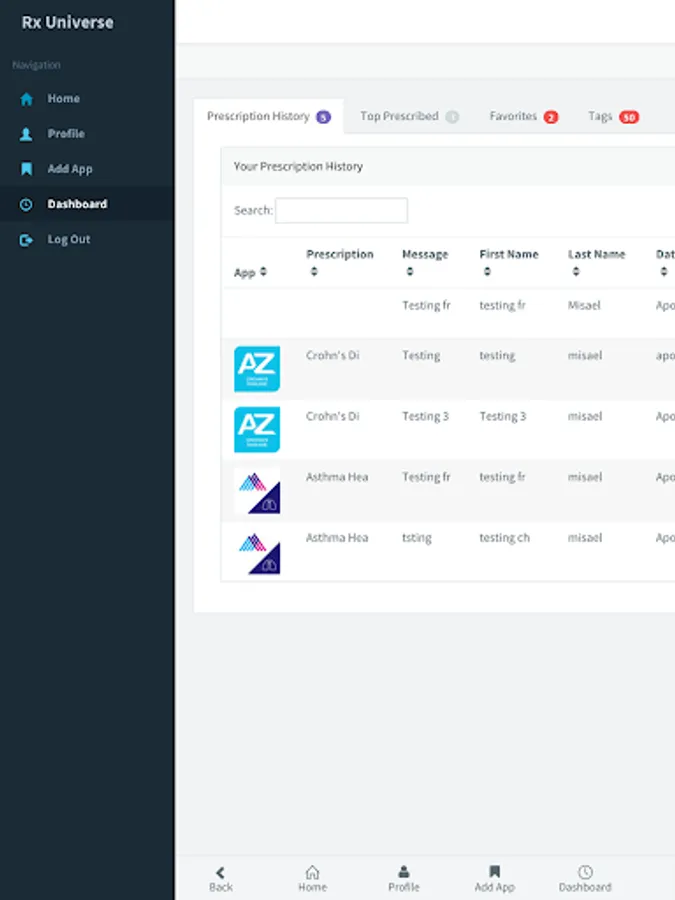The image size is (675, 900).
Task: Click the red badge on Favorites
Action: click(x=551, y=117)
